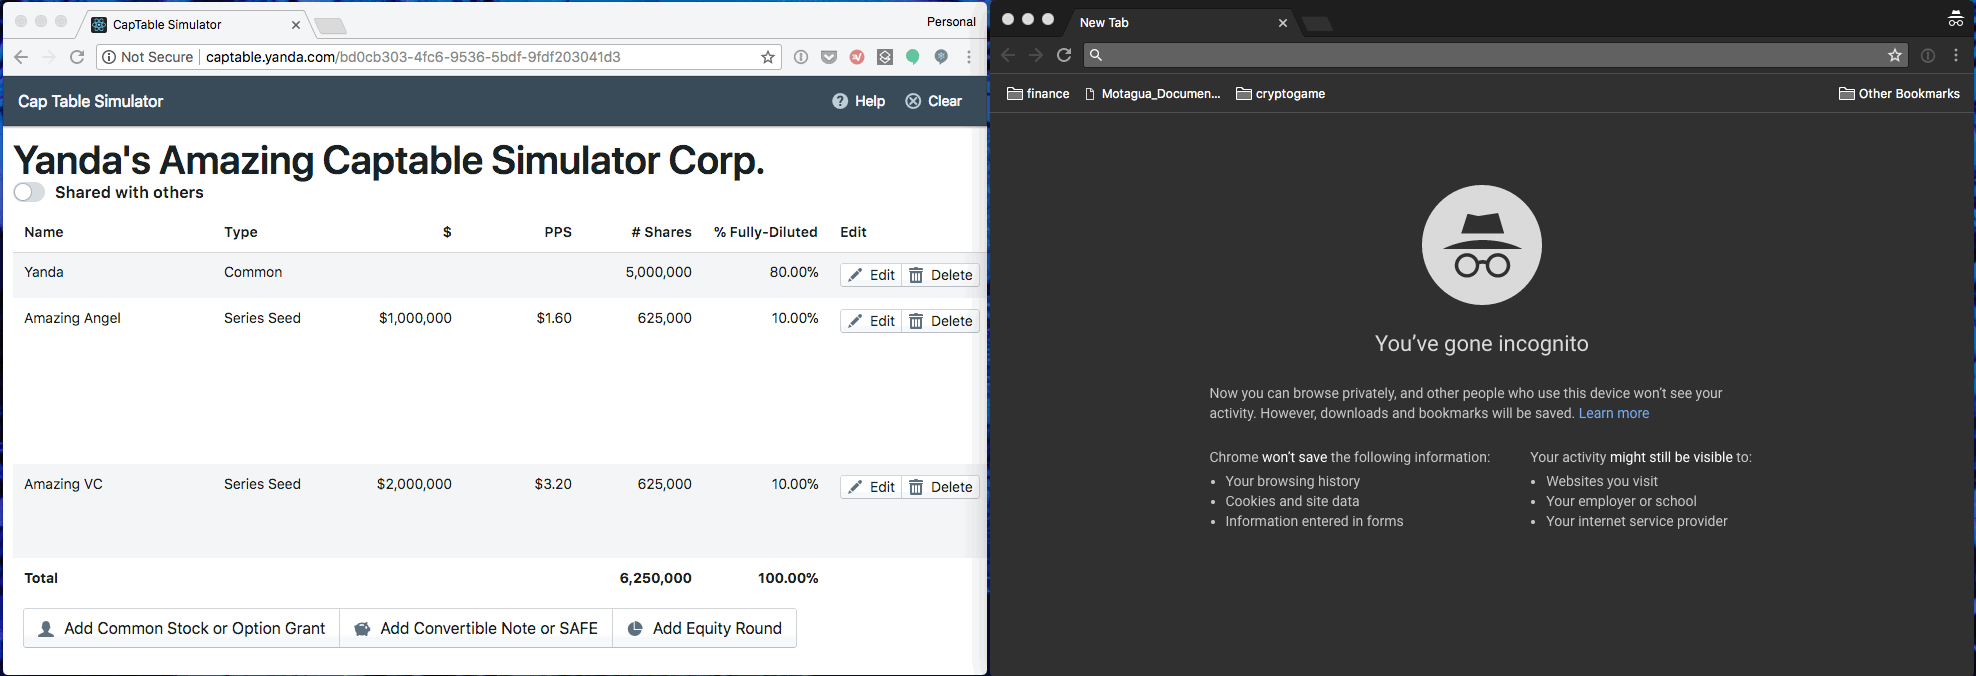1976x676 pixels.
Task: Delete the Yanda row
Action: pyautogui.click(x=941, y=275)
